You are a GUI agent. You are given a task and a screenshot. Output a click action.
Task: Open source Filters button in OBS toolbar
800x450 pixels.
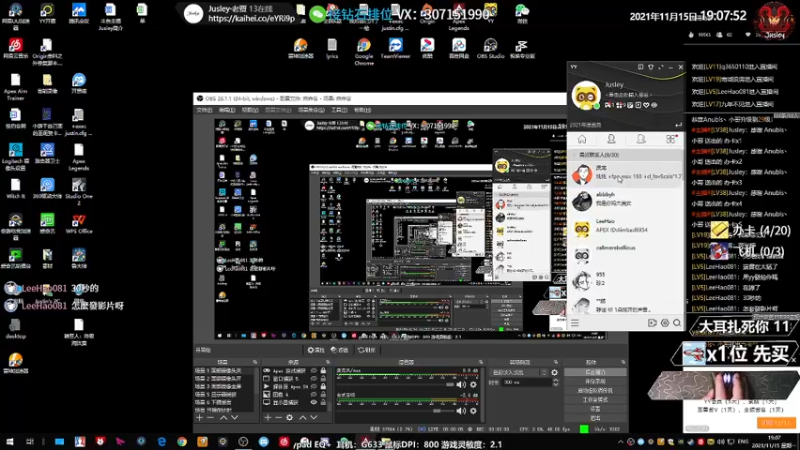tap(339, 350)
